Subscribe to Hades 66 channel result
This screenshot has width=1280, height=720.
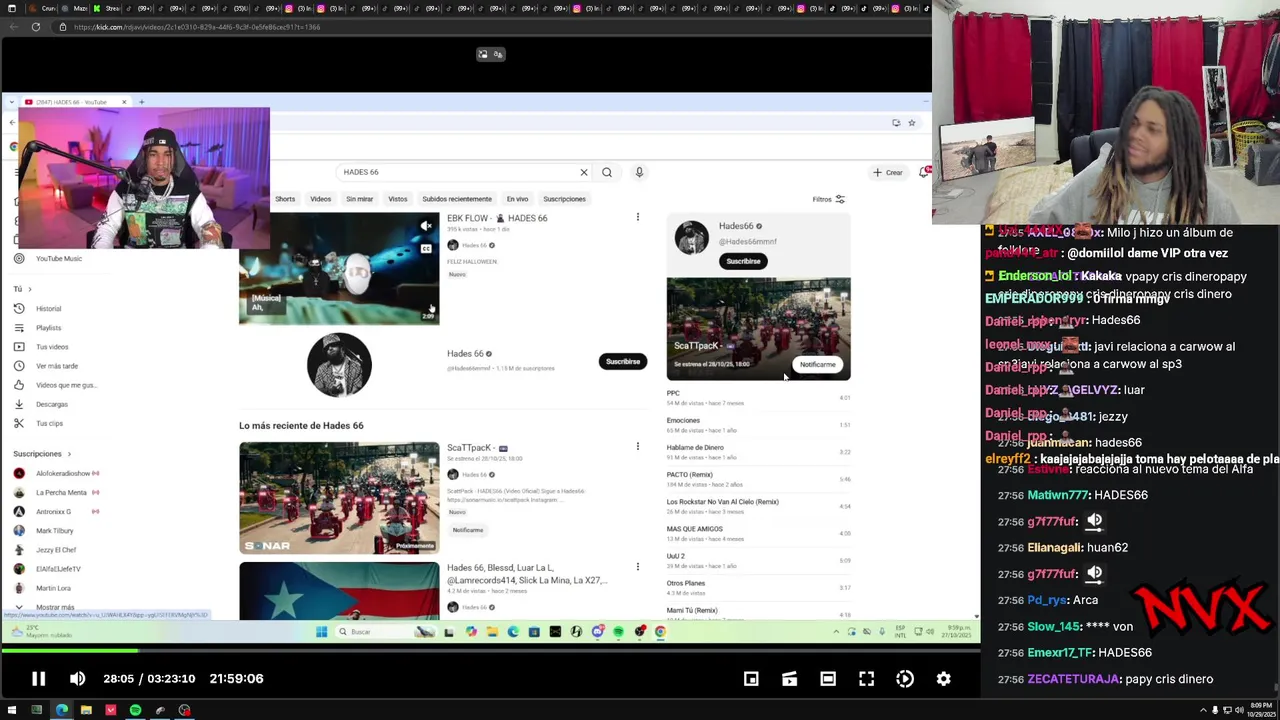[x=622, y=361]
